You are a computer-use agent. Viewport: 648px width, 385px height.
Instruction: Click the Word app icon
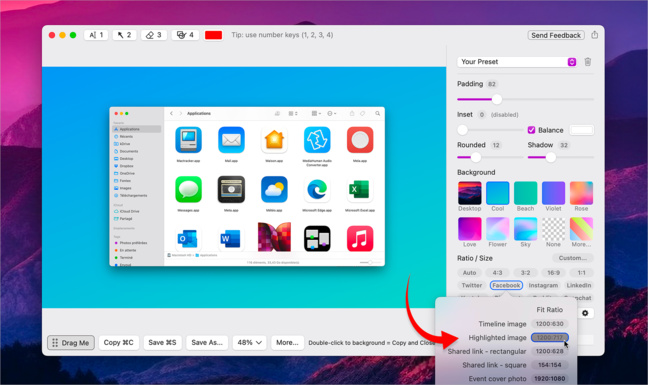click(231, 238)
